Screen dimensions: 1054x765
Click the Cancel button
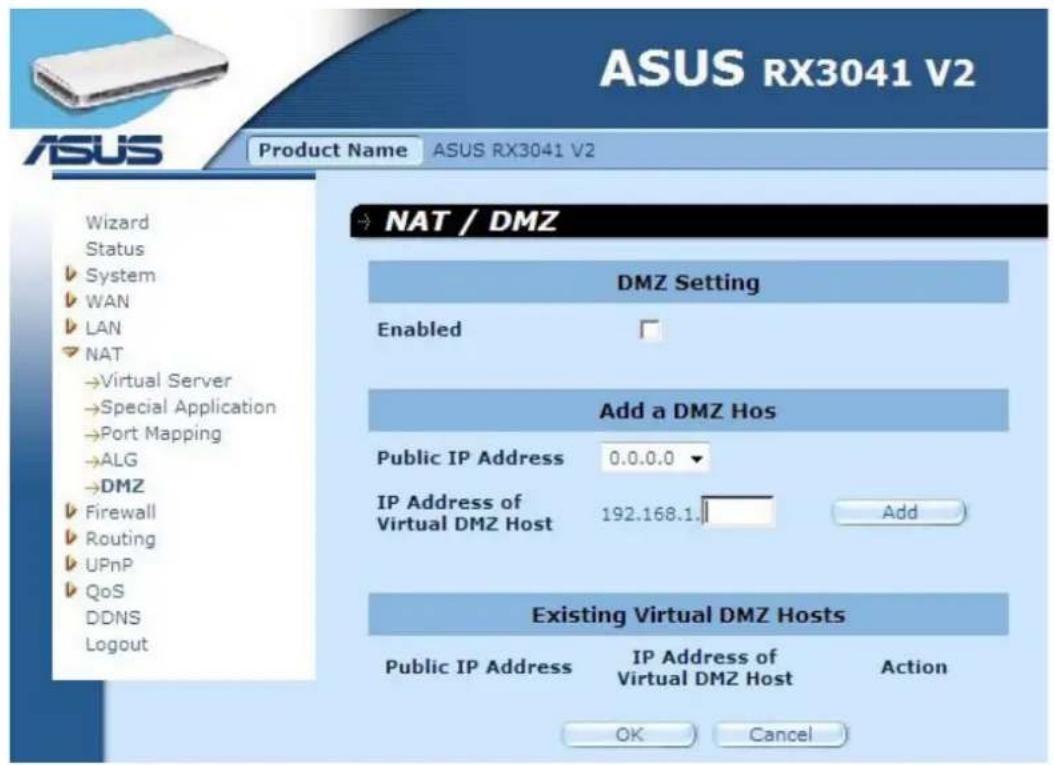click(x=780, y=734)
